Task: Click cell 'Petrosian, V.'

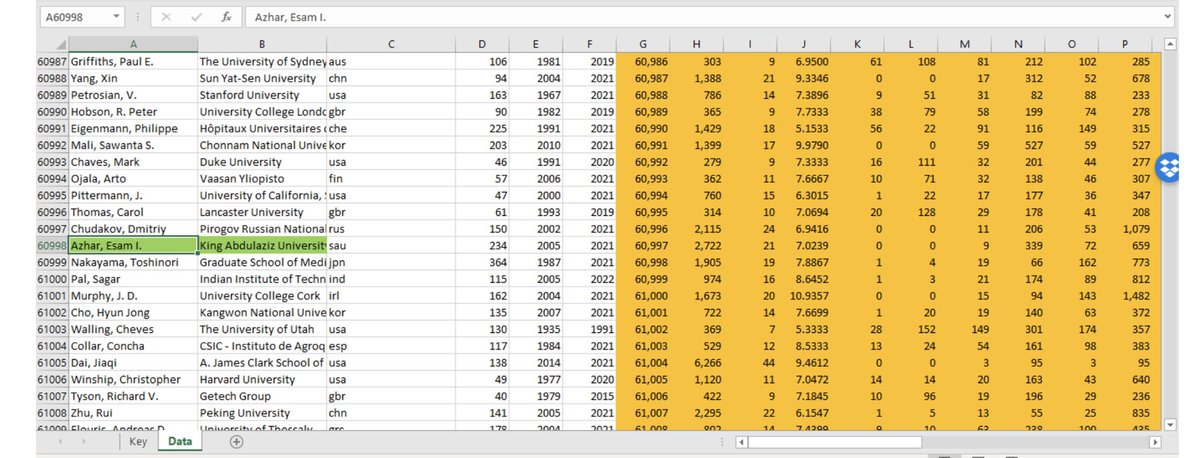Action: click(133, 95)
